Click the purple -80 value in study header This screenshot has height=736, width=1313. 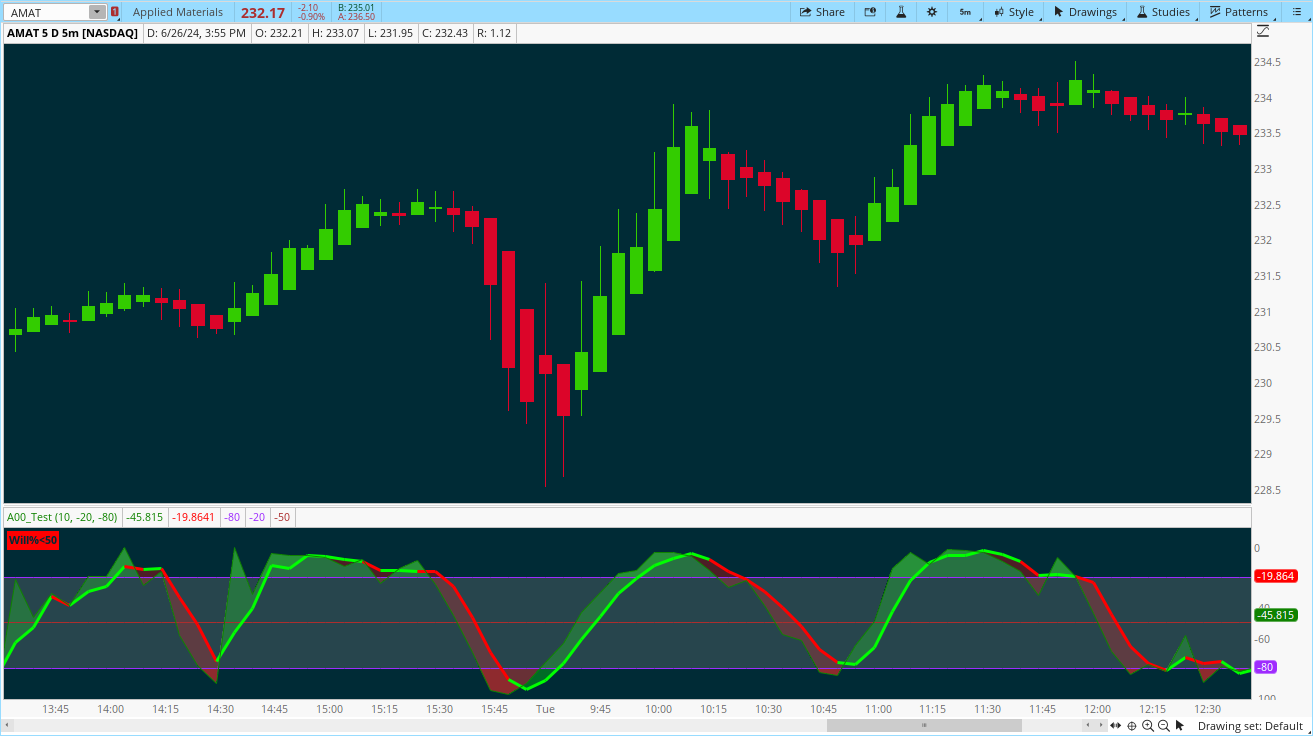point(232,517)
